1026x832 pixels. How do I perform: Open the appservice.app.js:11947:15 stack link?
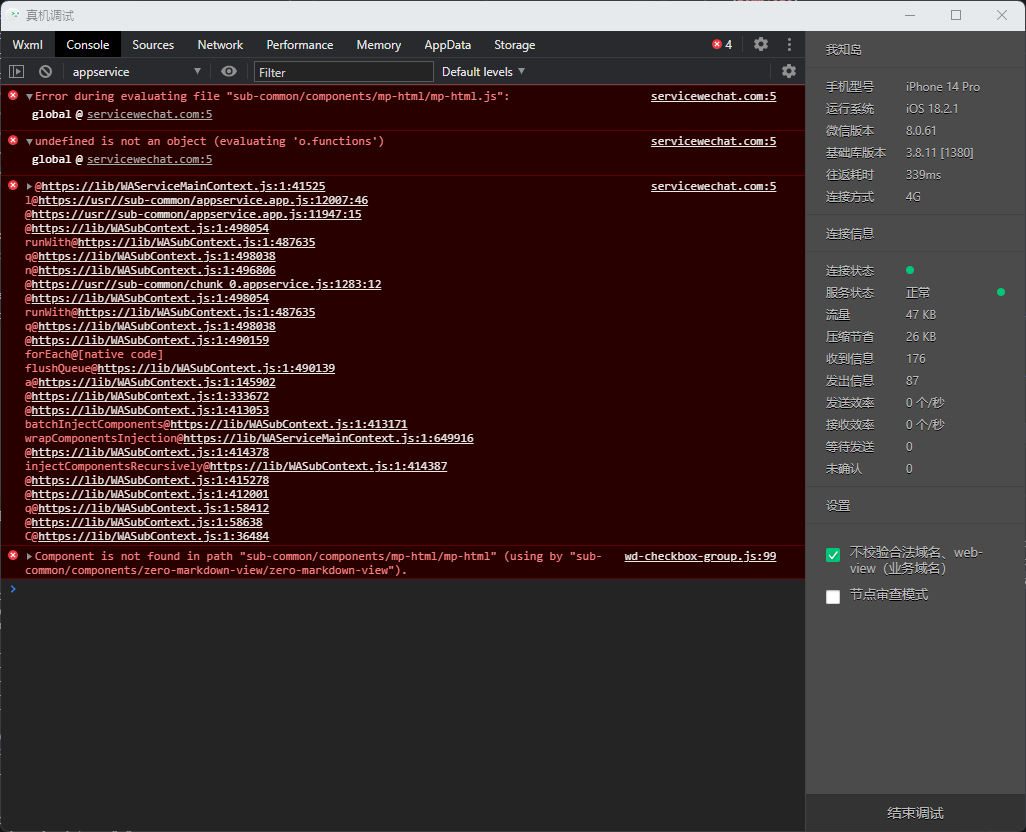coord(196,214)
